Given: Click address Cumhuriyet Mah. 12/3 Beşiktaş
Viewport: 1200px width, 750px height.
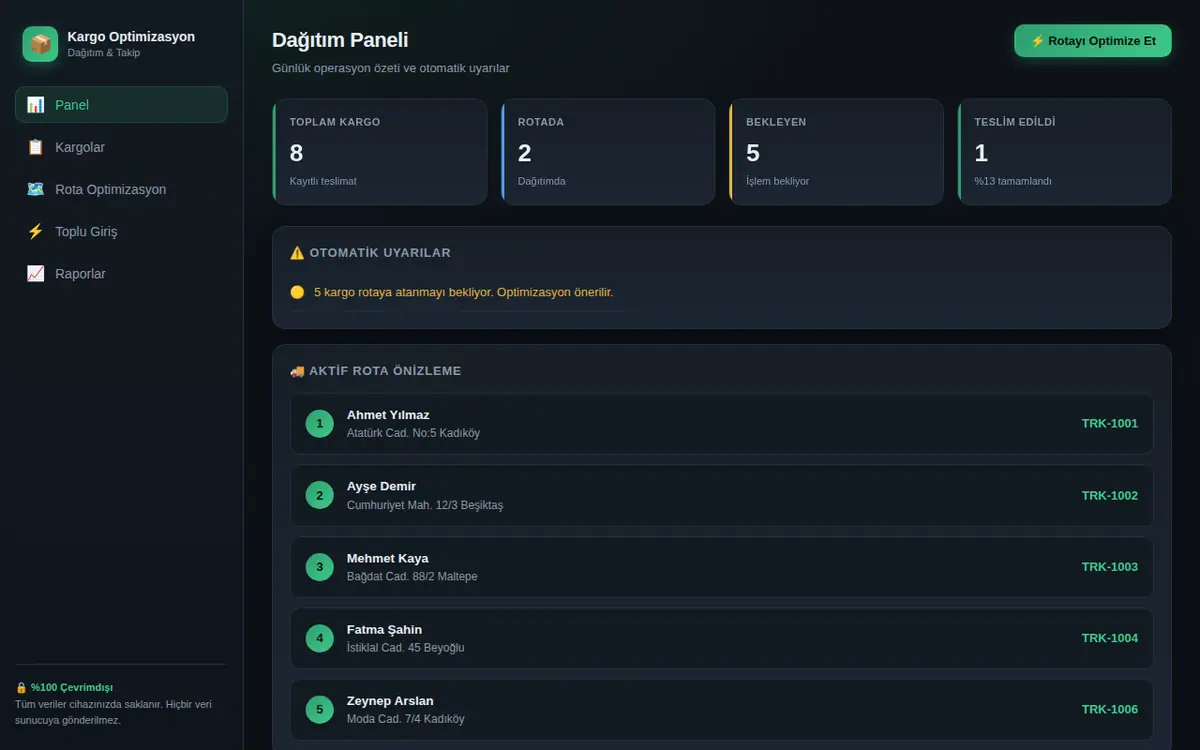Looking at the screenshot, I should click(425, 506).
